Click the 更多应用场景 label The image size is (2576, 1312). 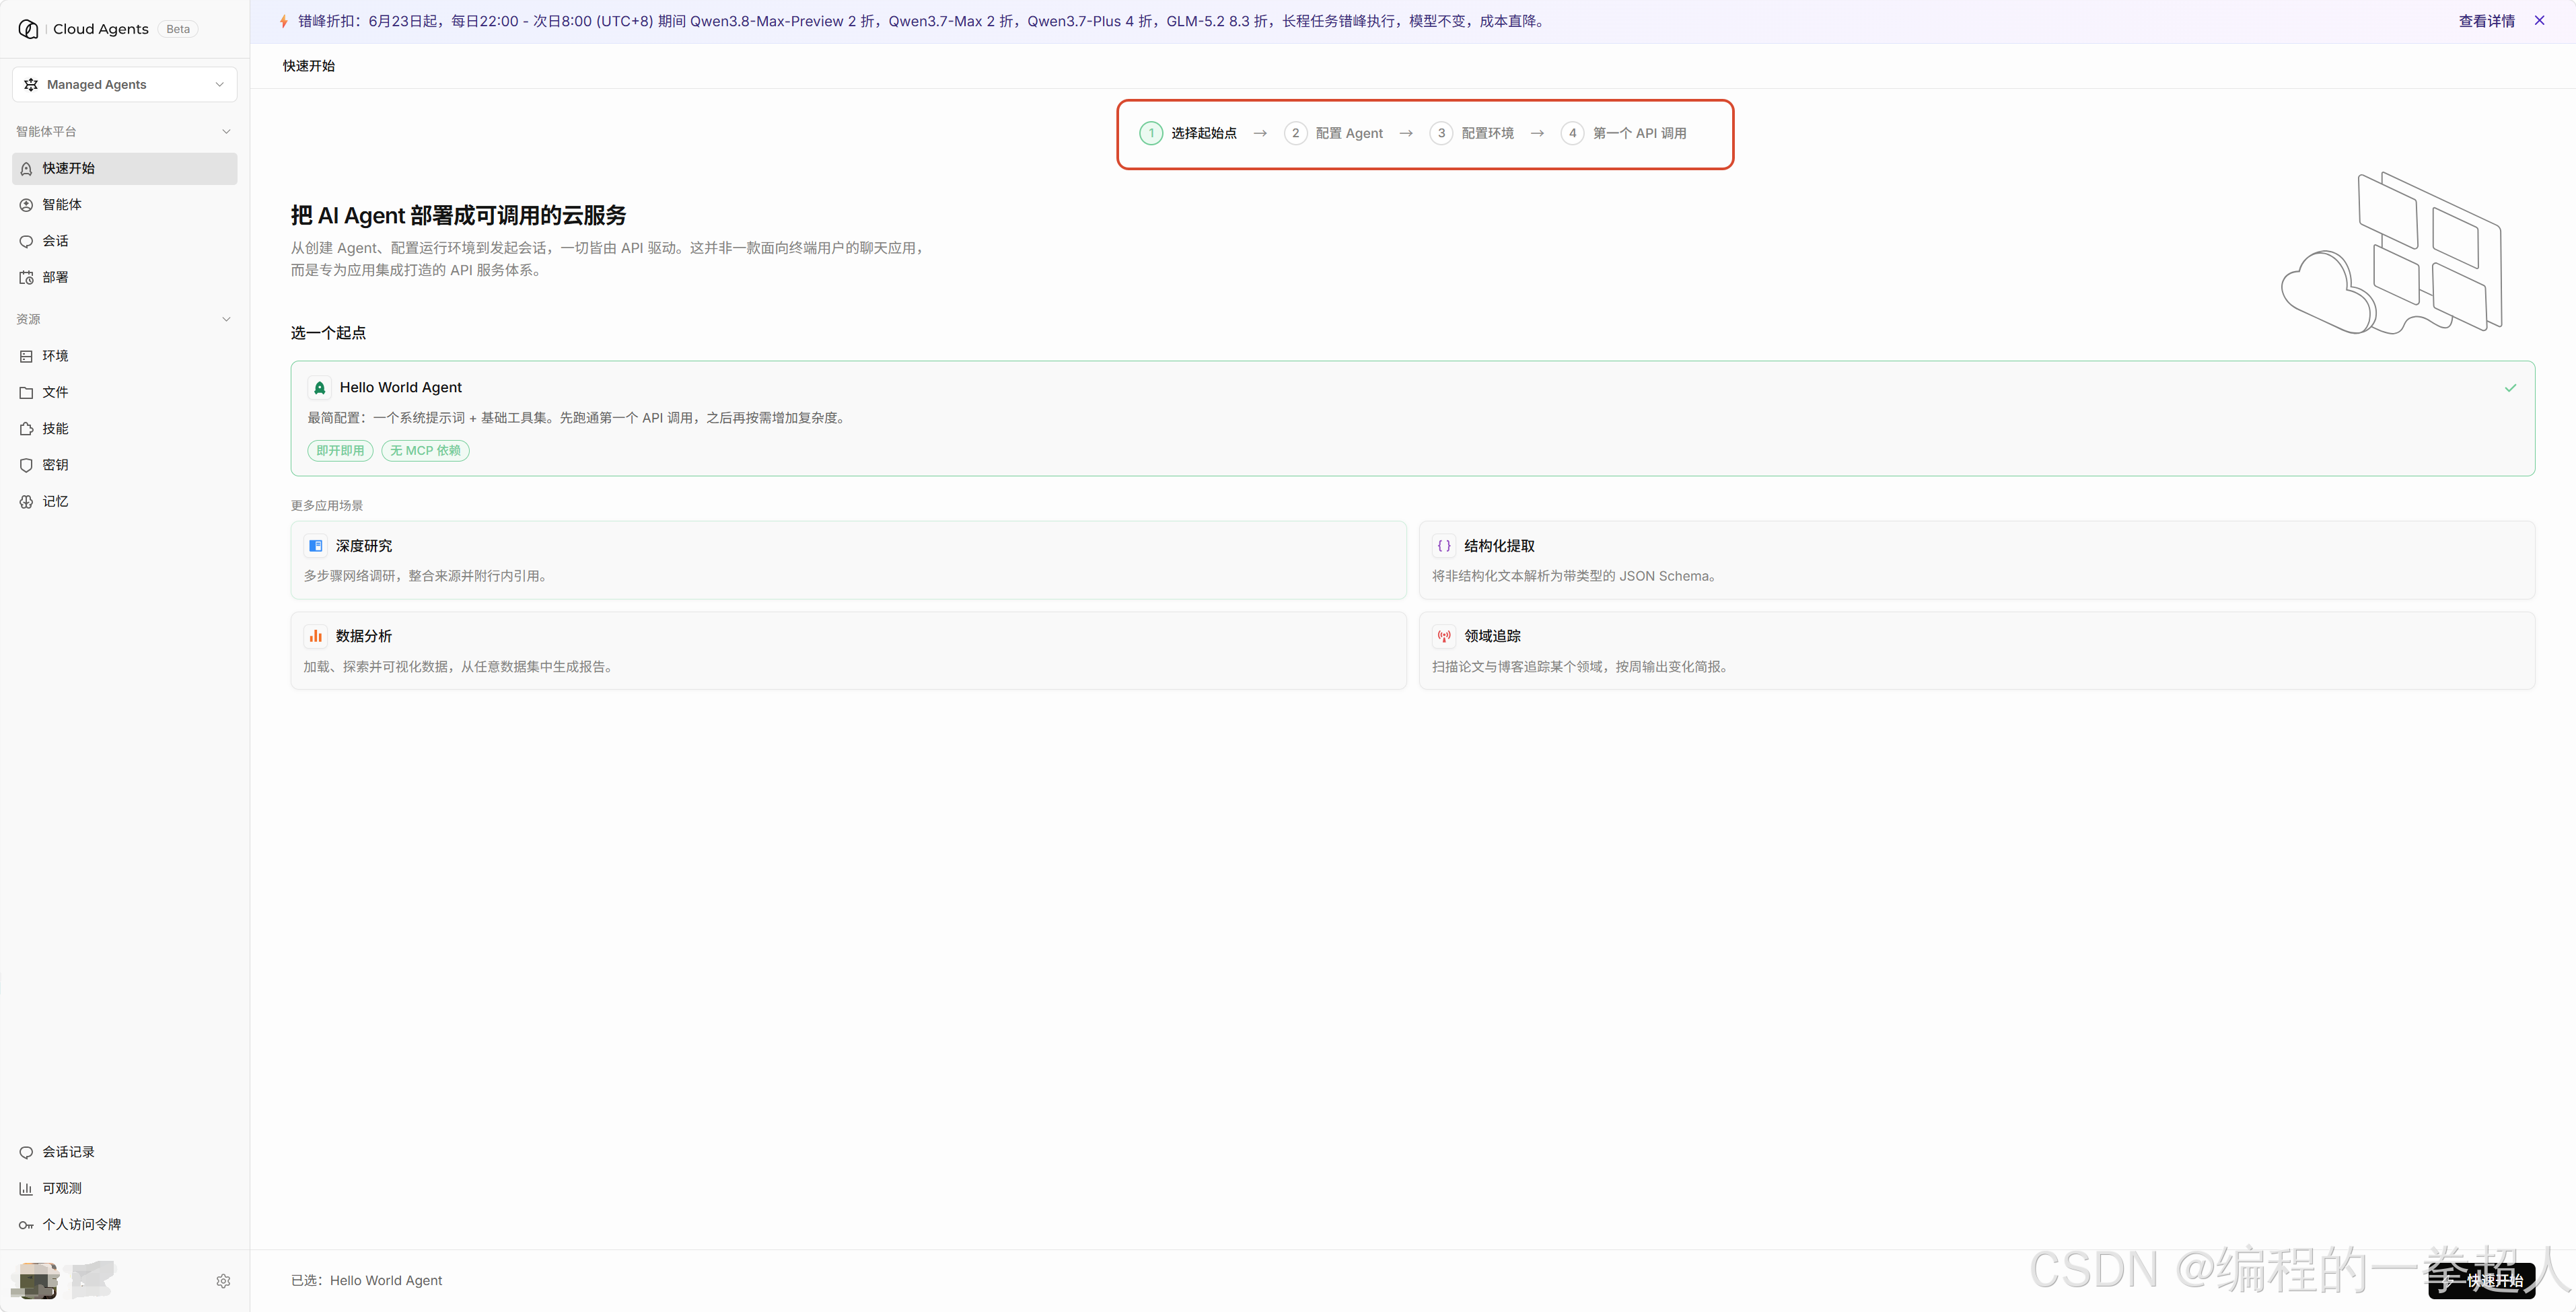tap(327, 506)
